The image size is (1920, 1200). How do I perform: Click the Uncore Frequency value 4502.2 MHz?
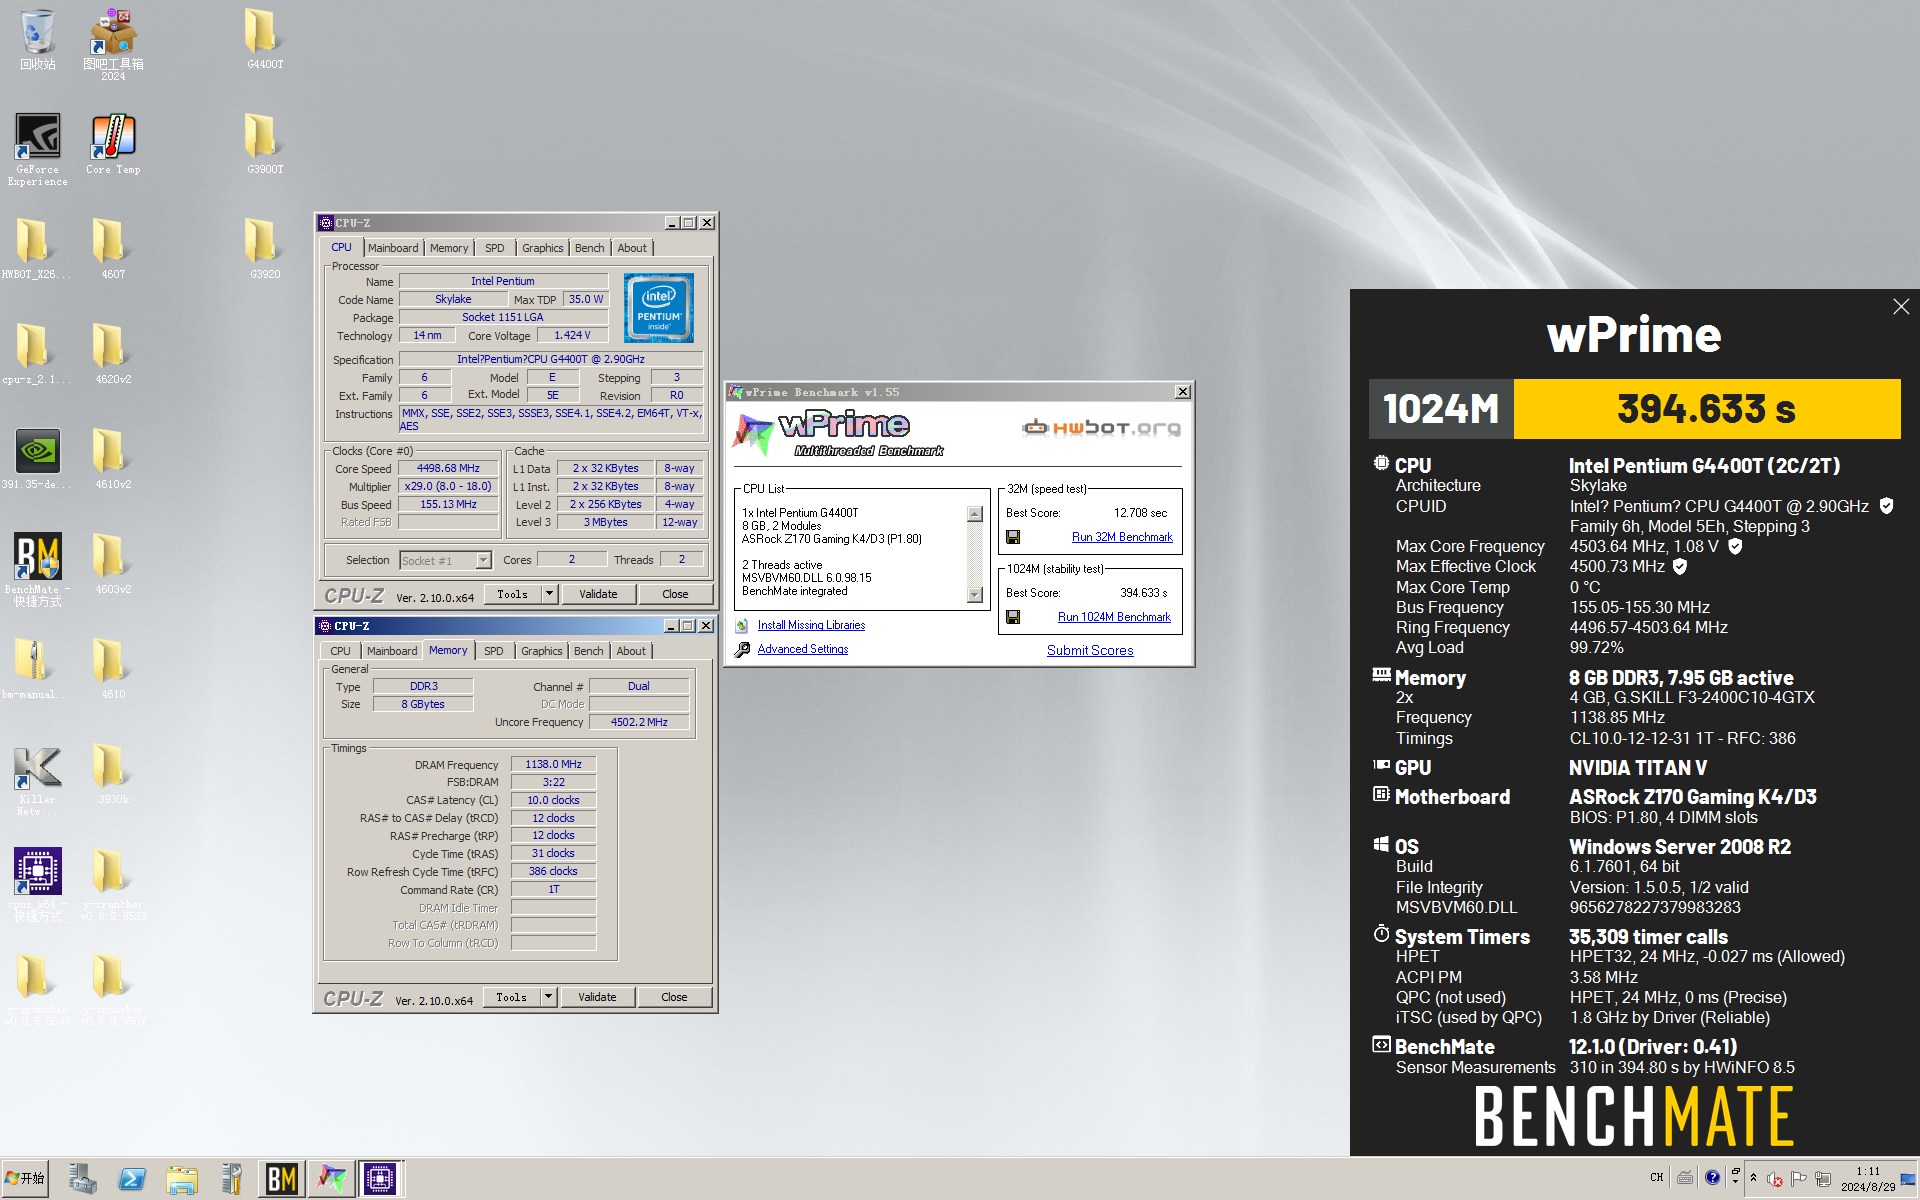tap(639, 722)
